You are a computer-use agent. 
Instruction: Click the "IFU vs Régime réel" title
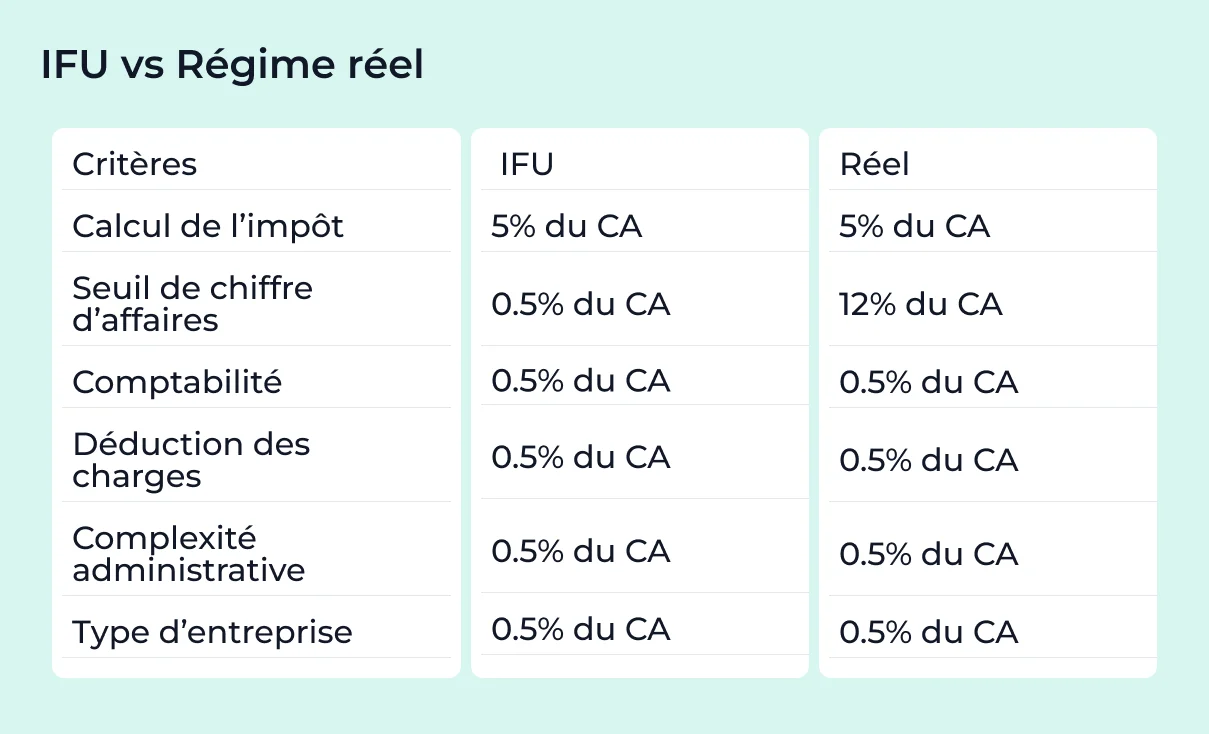(x=232, y=66)
